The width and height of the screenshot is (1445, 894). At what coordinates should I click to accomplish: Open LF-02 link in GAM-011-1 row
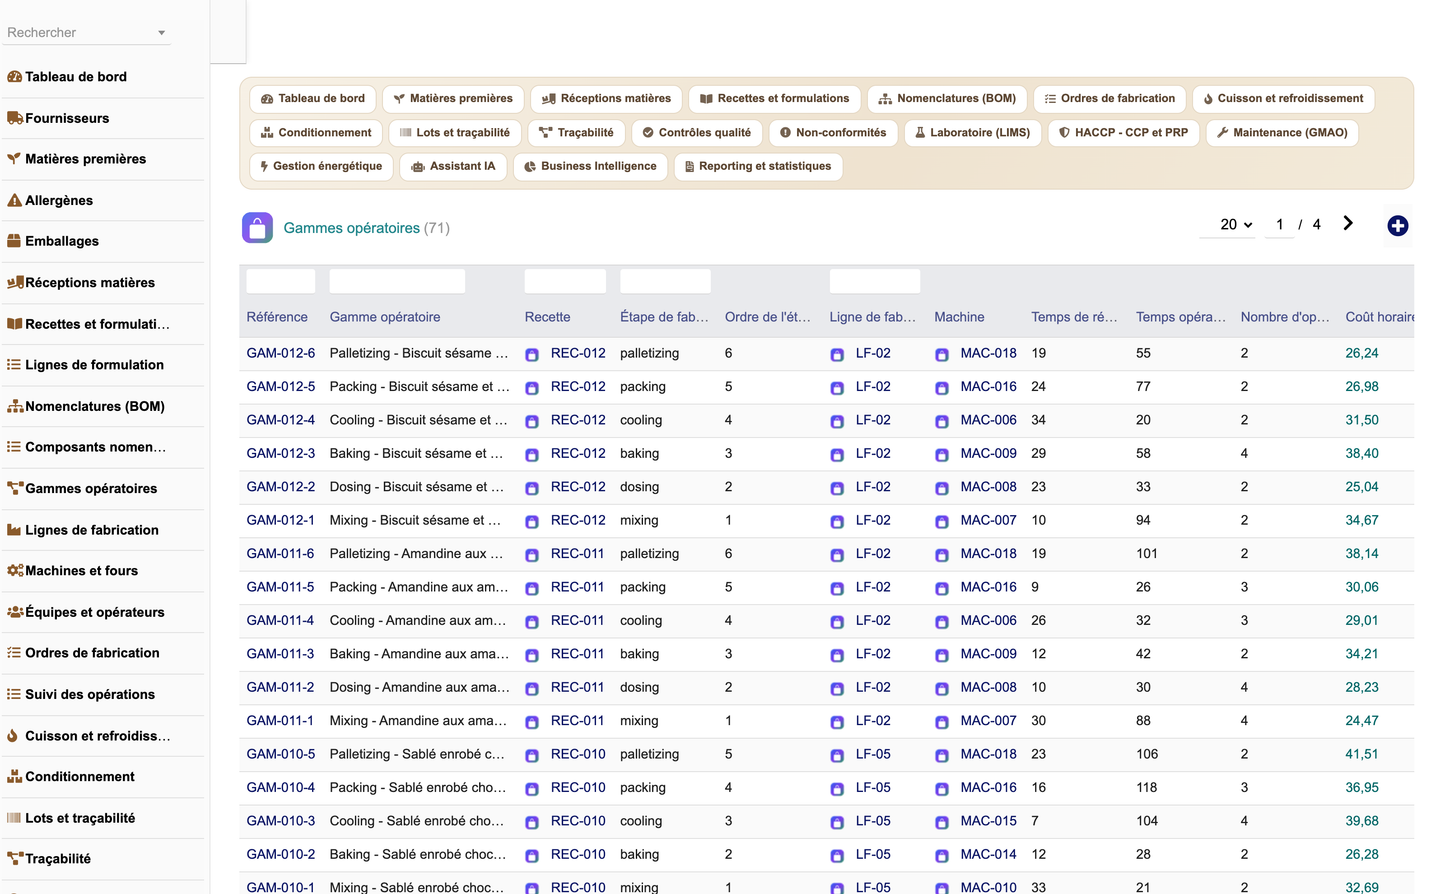click(873, 721)
